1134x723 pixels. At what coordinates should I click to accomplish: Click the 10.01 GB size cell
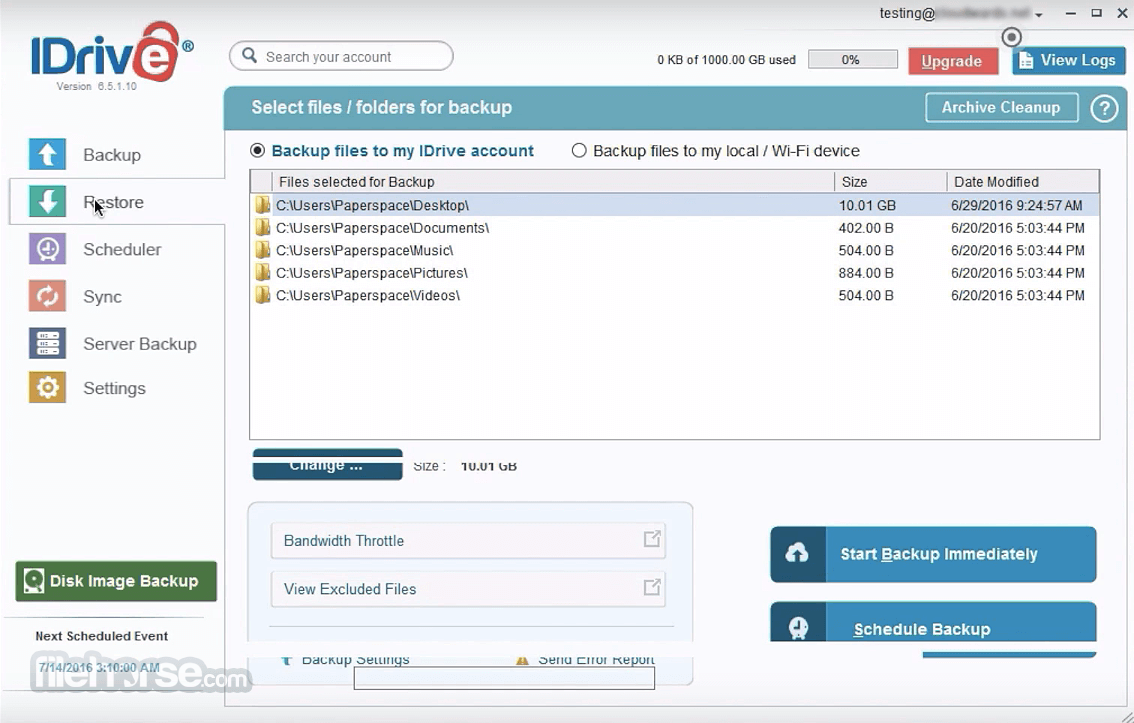(x=867, y=205)
